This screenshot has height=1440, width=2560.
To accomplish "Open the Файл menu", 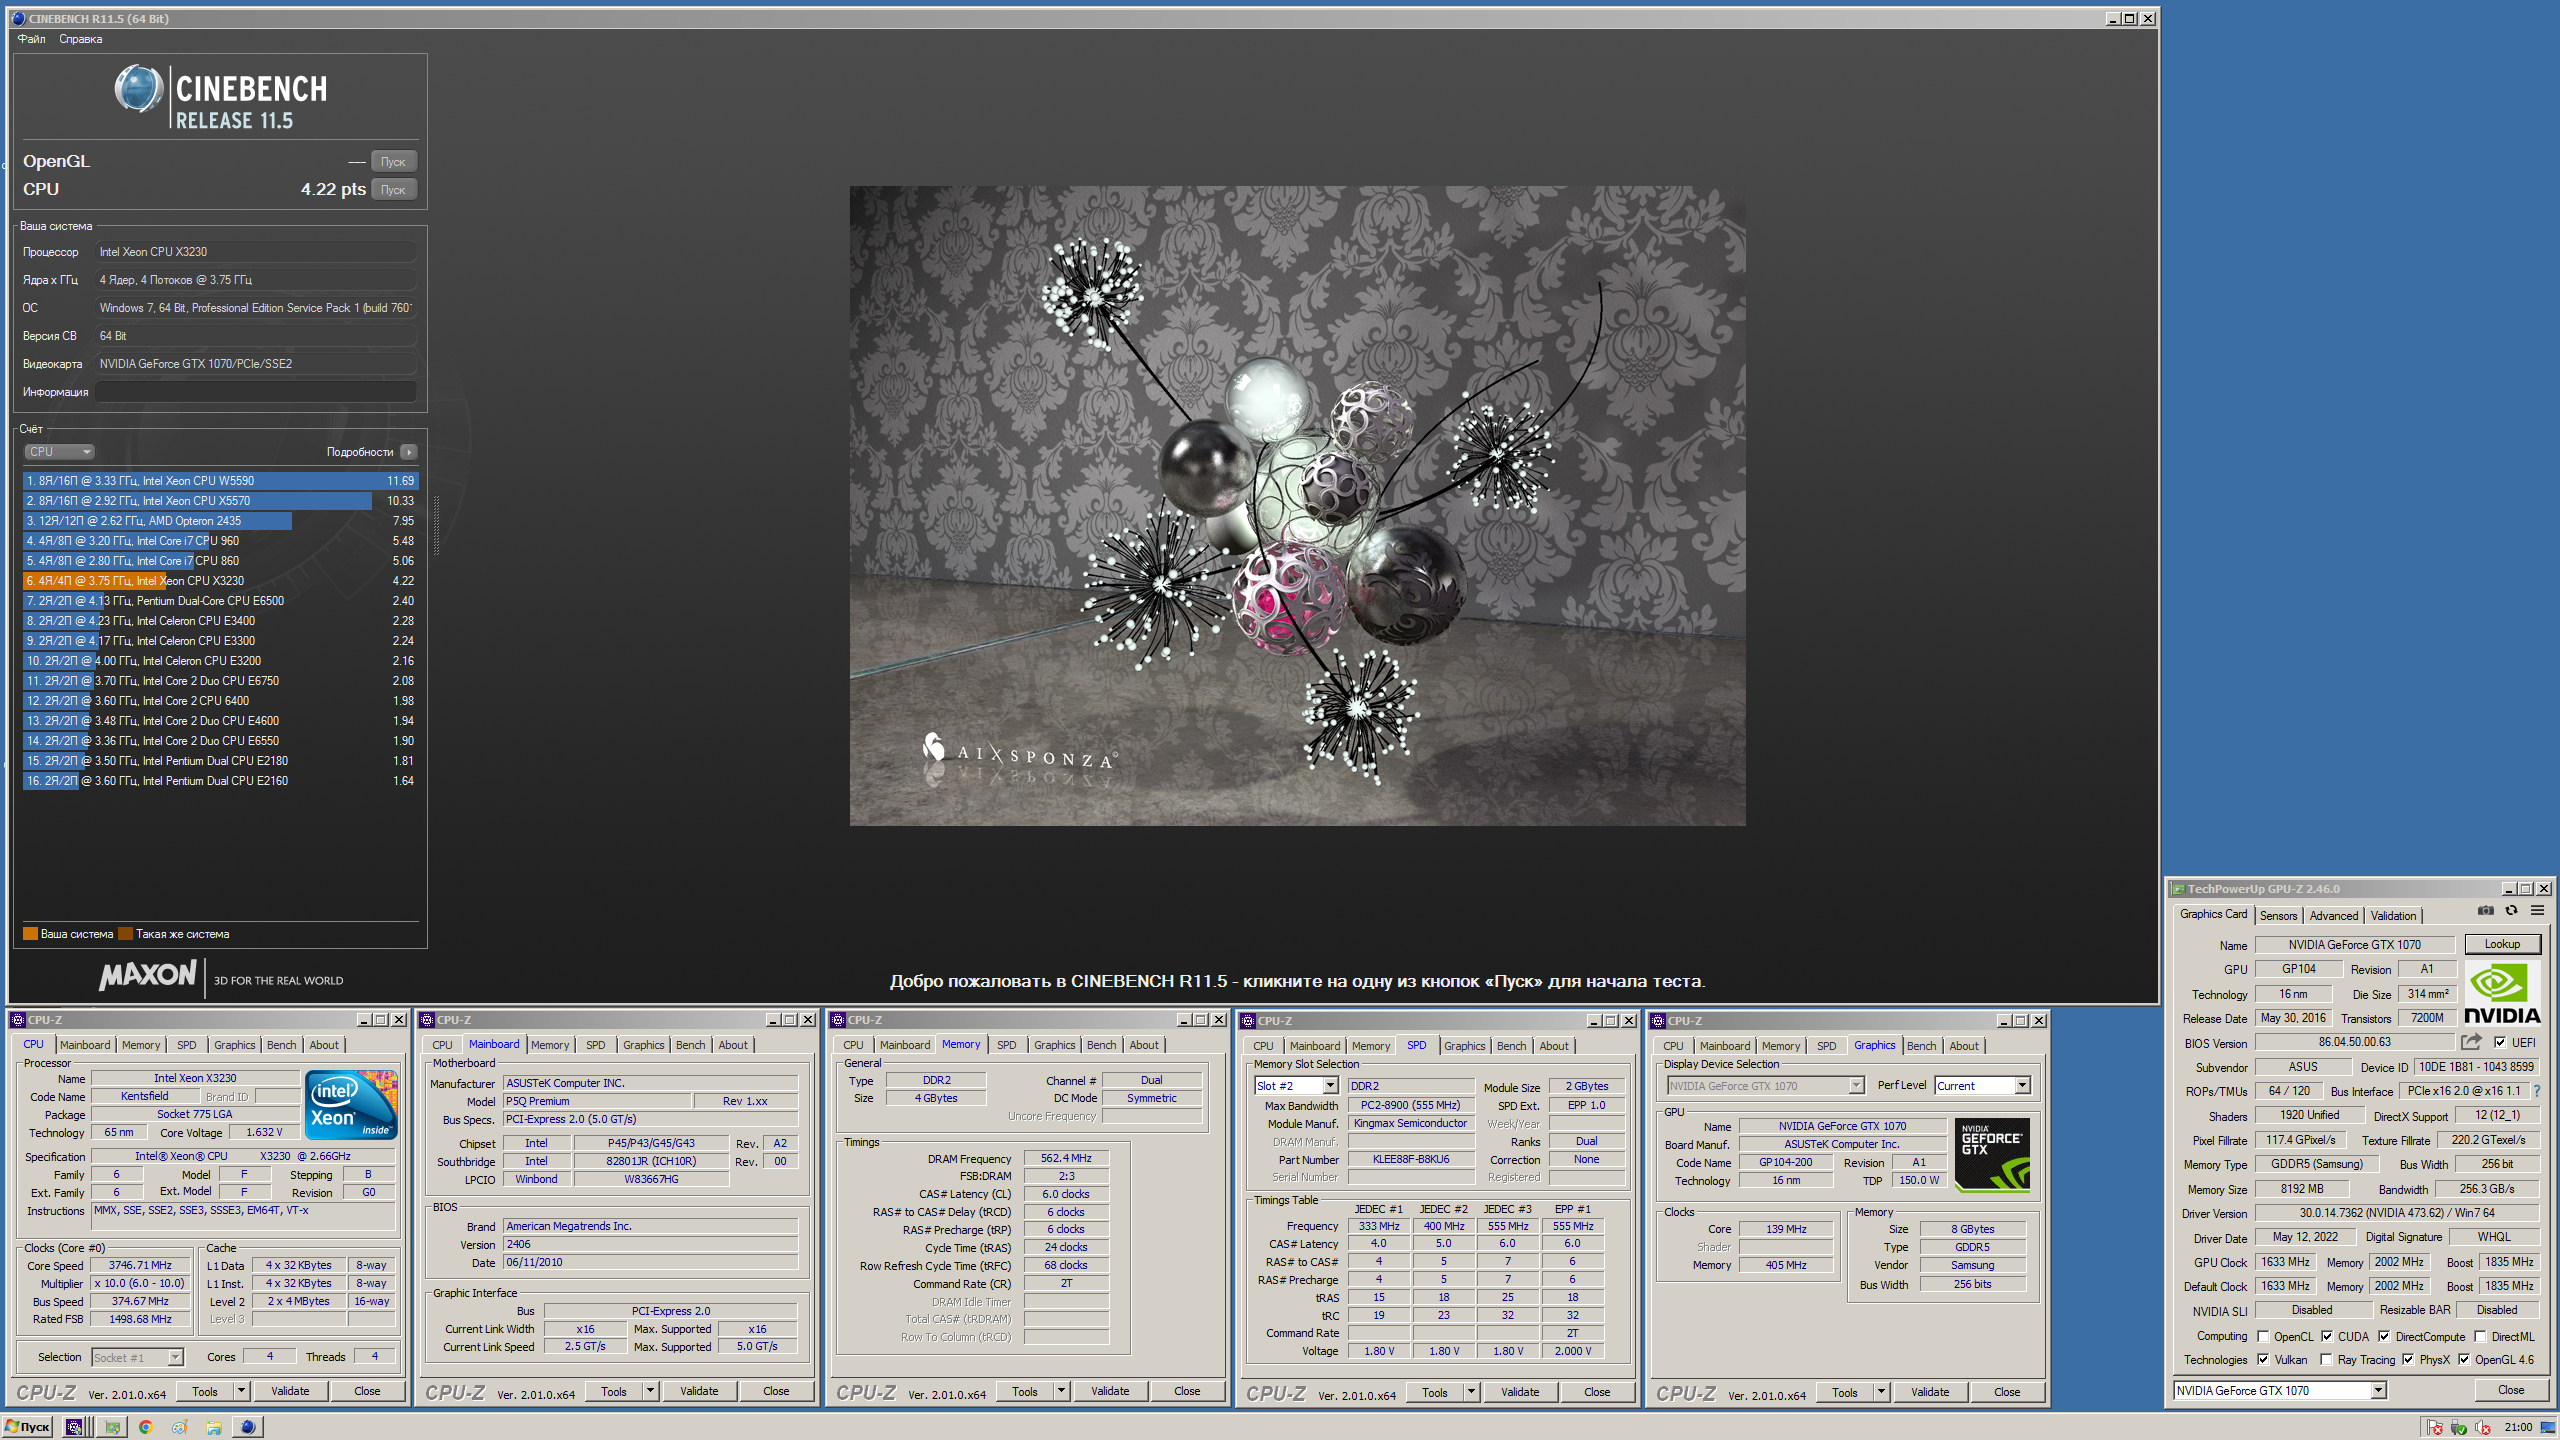I will 32,39.
